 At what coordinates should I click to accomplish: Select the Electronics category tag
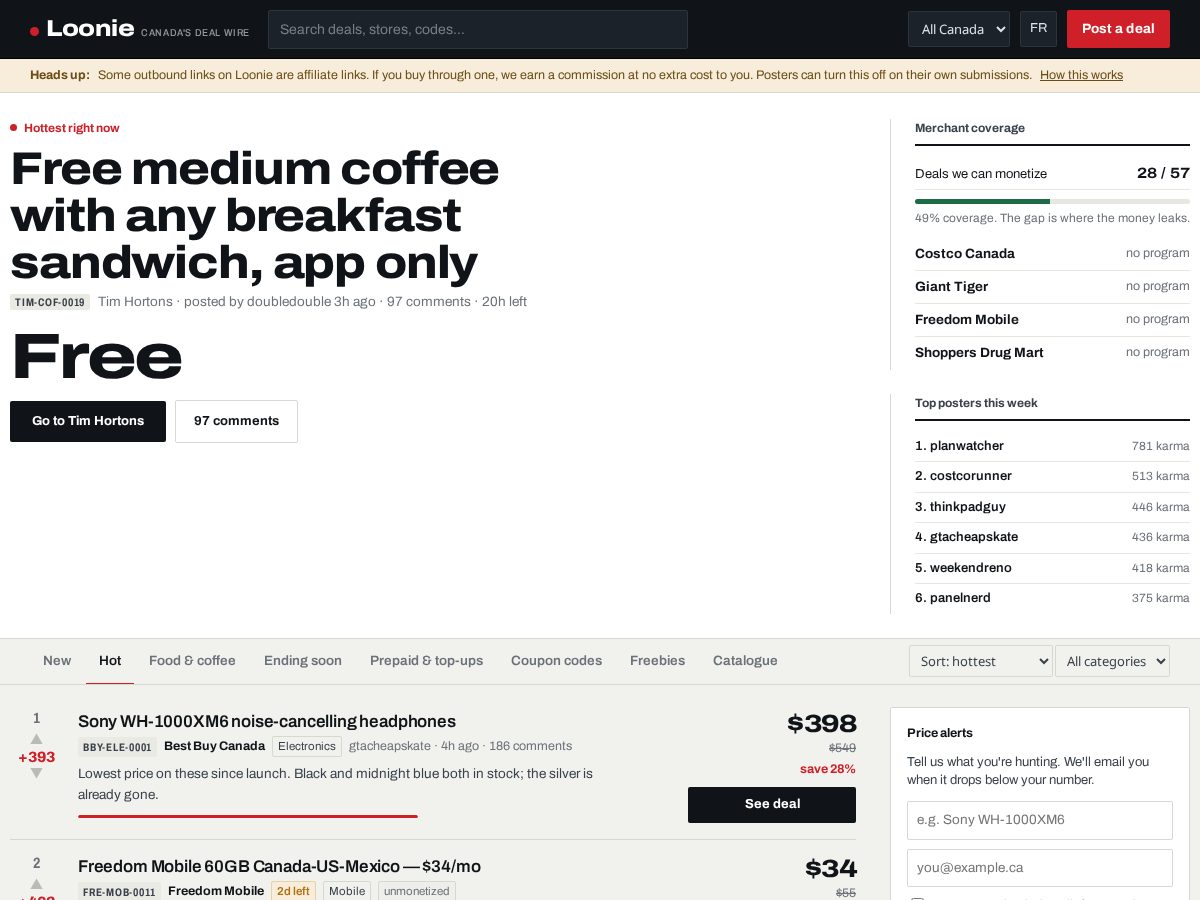tap(307, 746)
